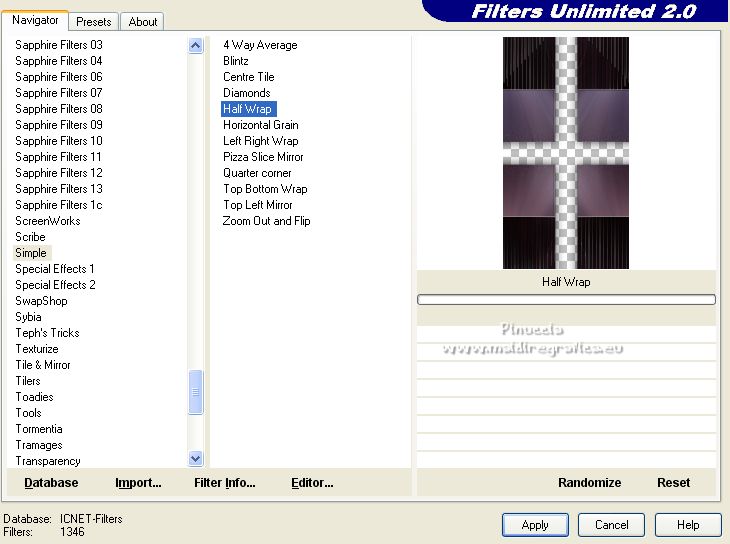This screenshot has width=730, height=544.
Task: Open the Editor... button
Action: pyautogui.click(x=312, y=483)
